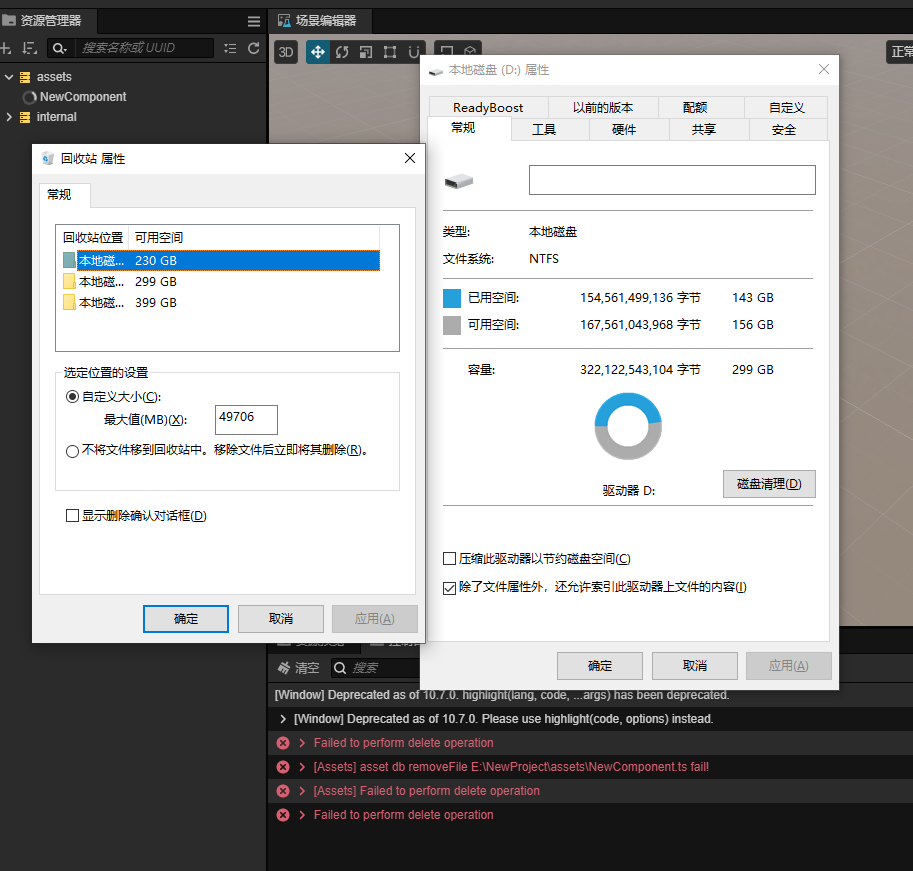
Task: Confirm disk properties with 确定
Action: click(x=600, y=665)
